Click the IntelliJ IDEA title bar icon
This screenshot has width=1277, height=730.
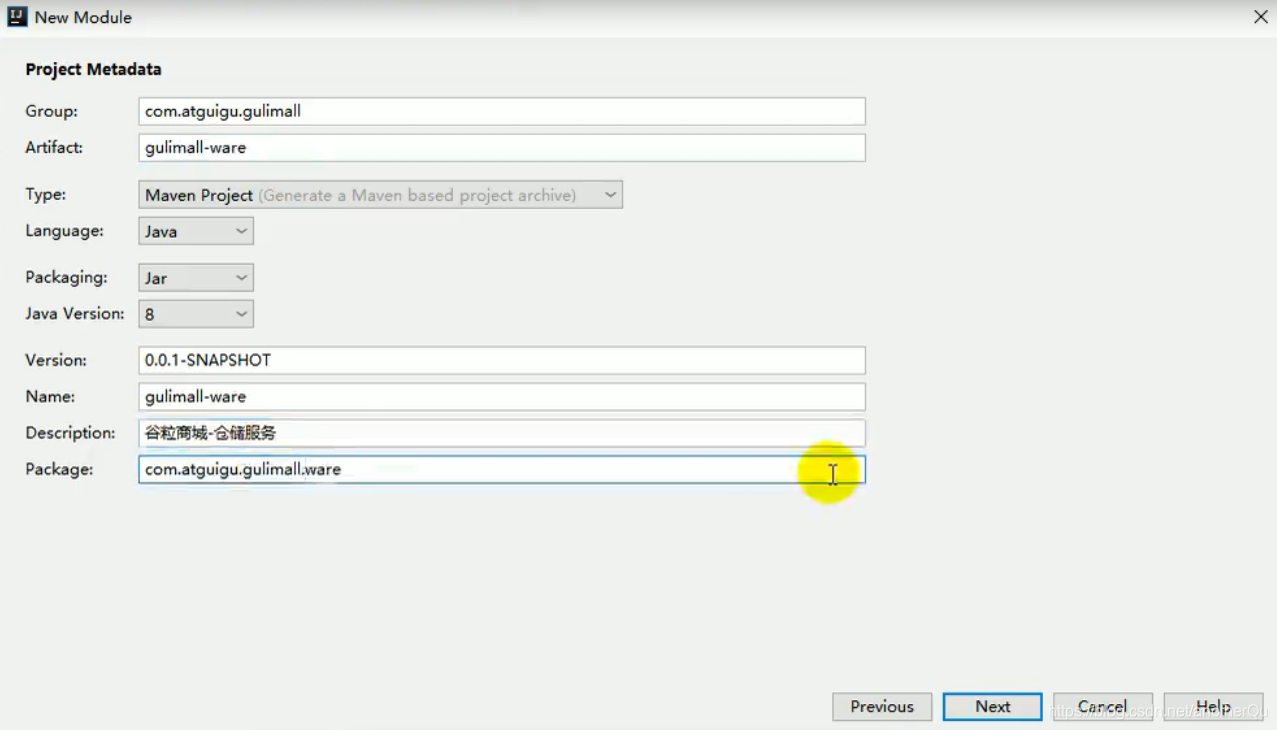[x=16, y=17]
